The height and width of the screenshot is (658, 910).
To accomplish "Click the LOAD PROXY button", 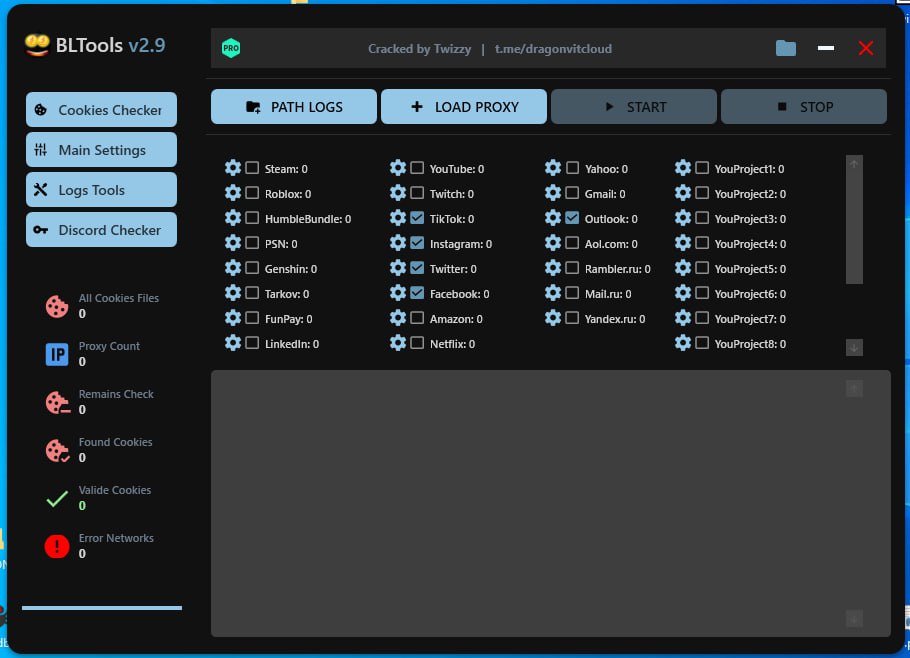I will click(464, 107).
